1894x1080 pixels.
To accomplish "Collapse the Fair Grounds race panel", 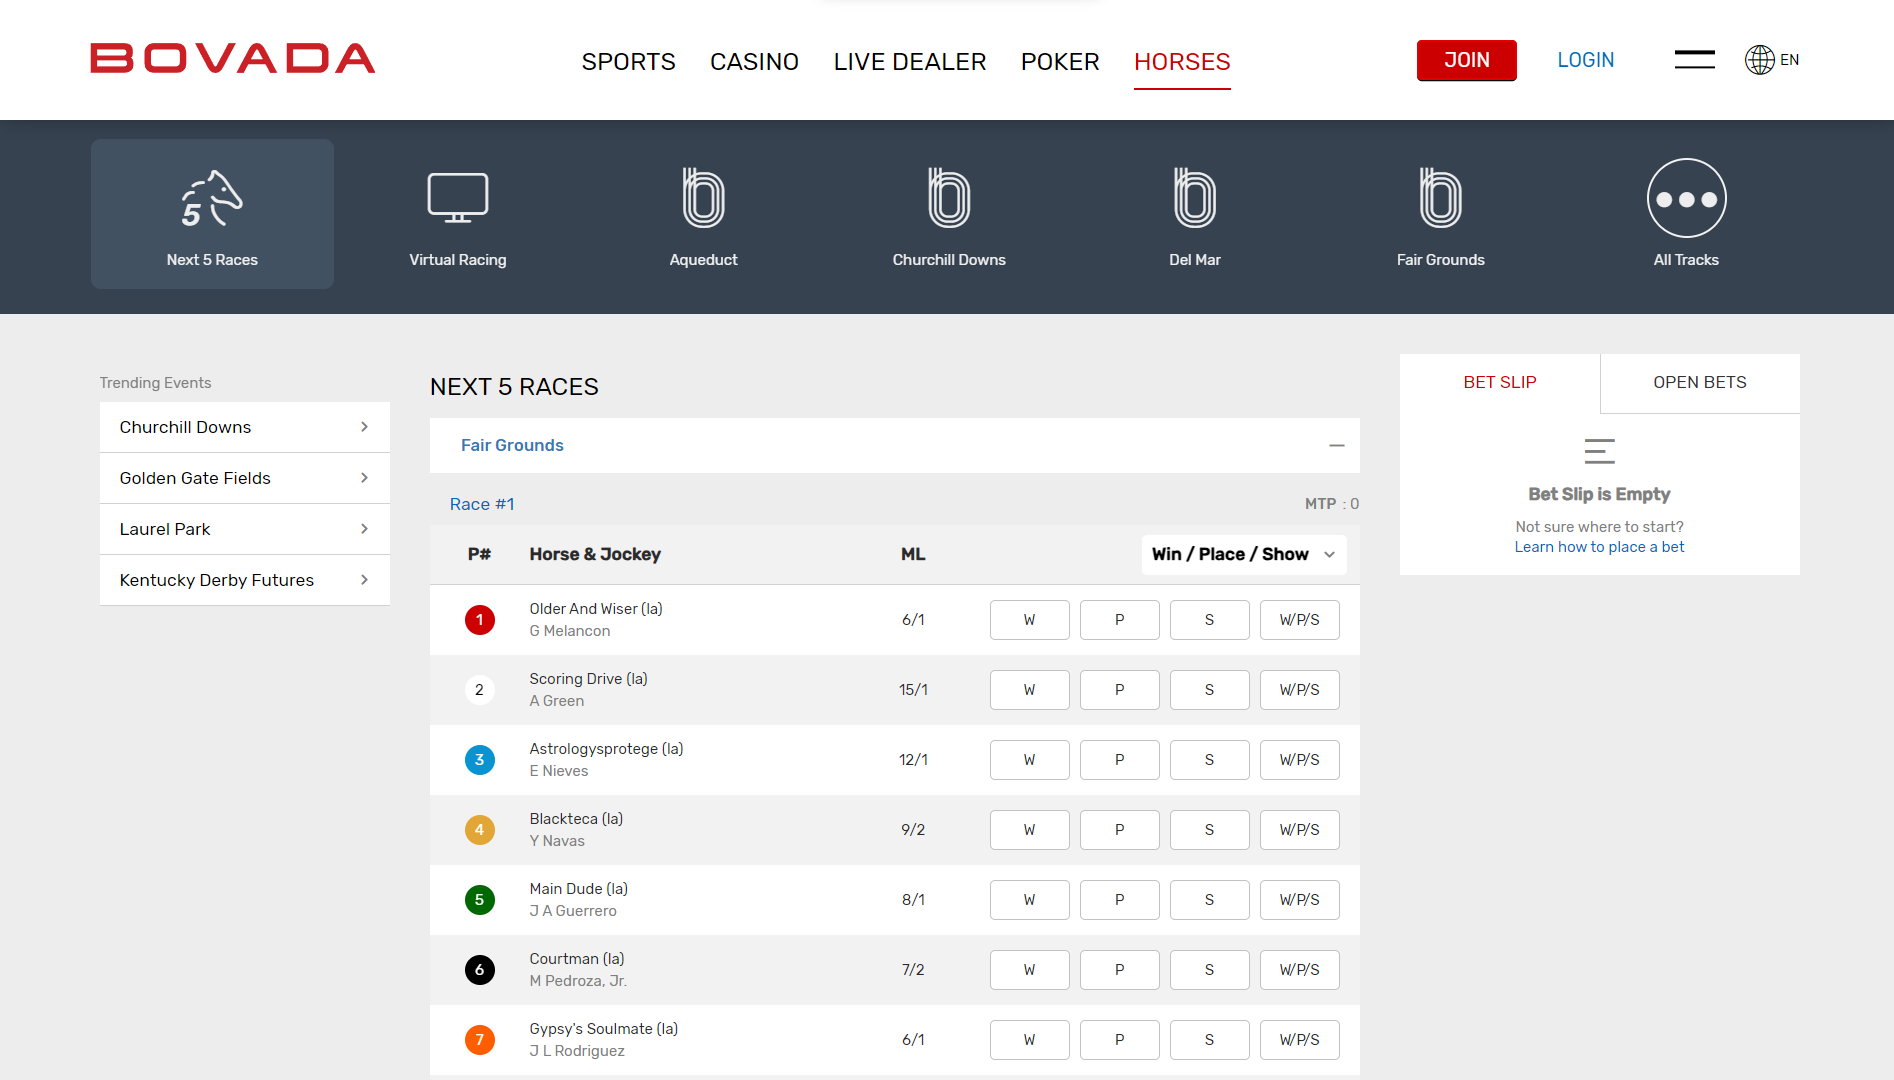I will pyautogui.click(x=1337, y=445).
